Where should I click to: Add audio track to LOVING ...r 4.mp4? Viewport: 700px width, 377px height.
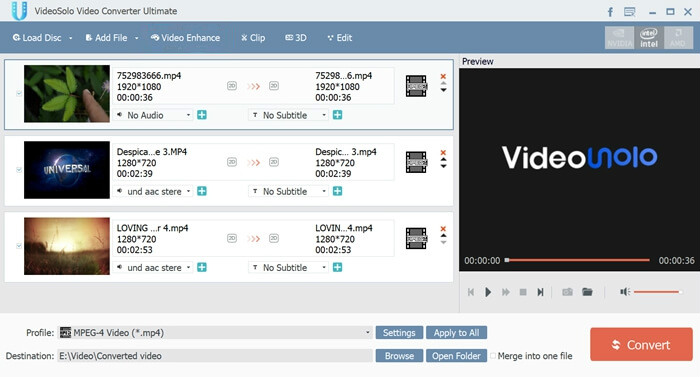coord(202,267)
